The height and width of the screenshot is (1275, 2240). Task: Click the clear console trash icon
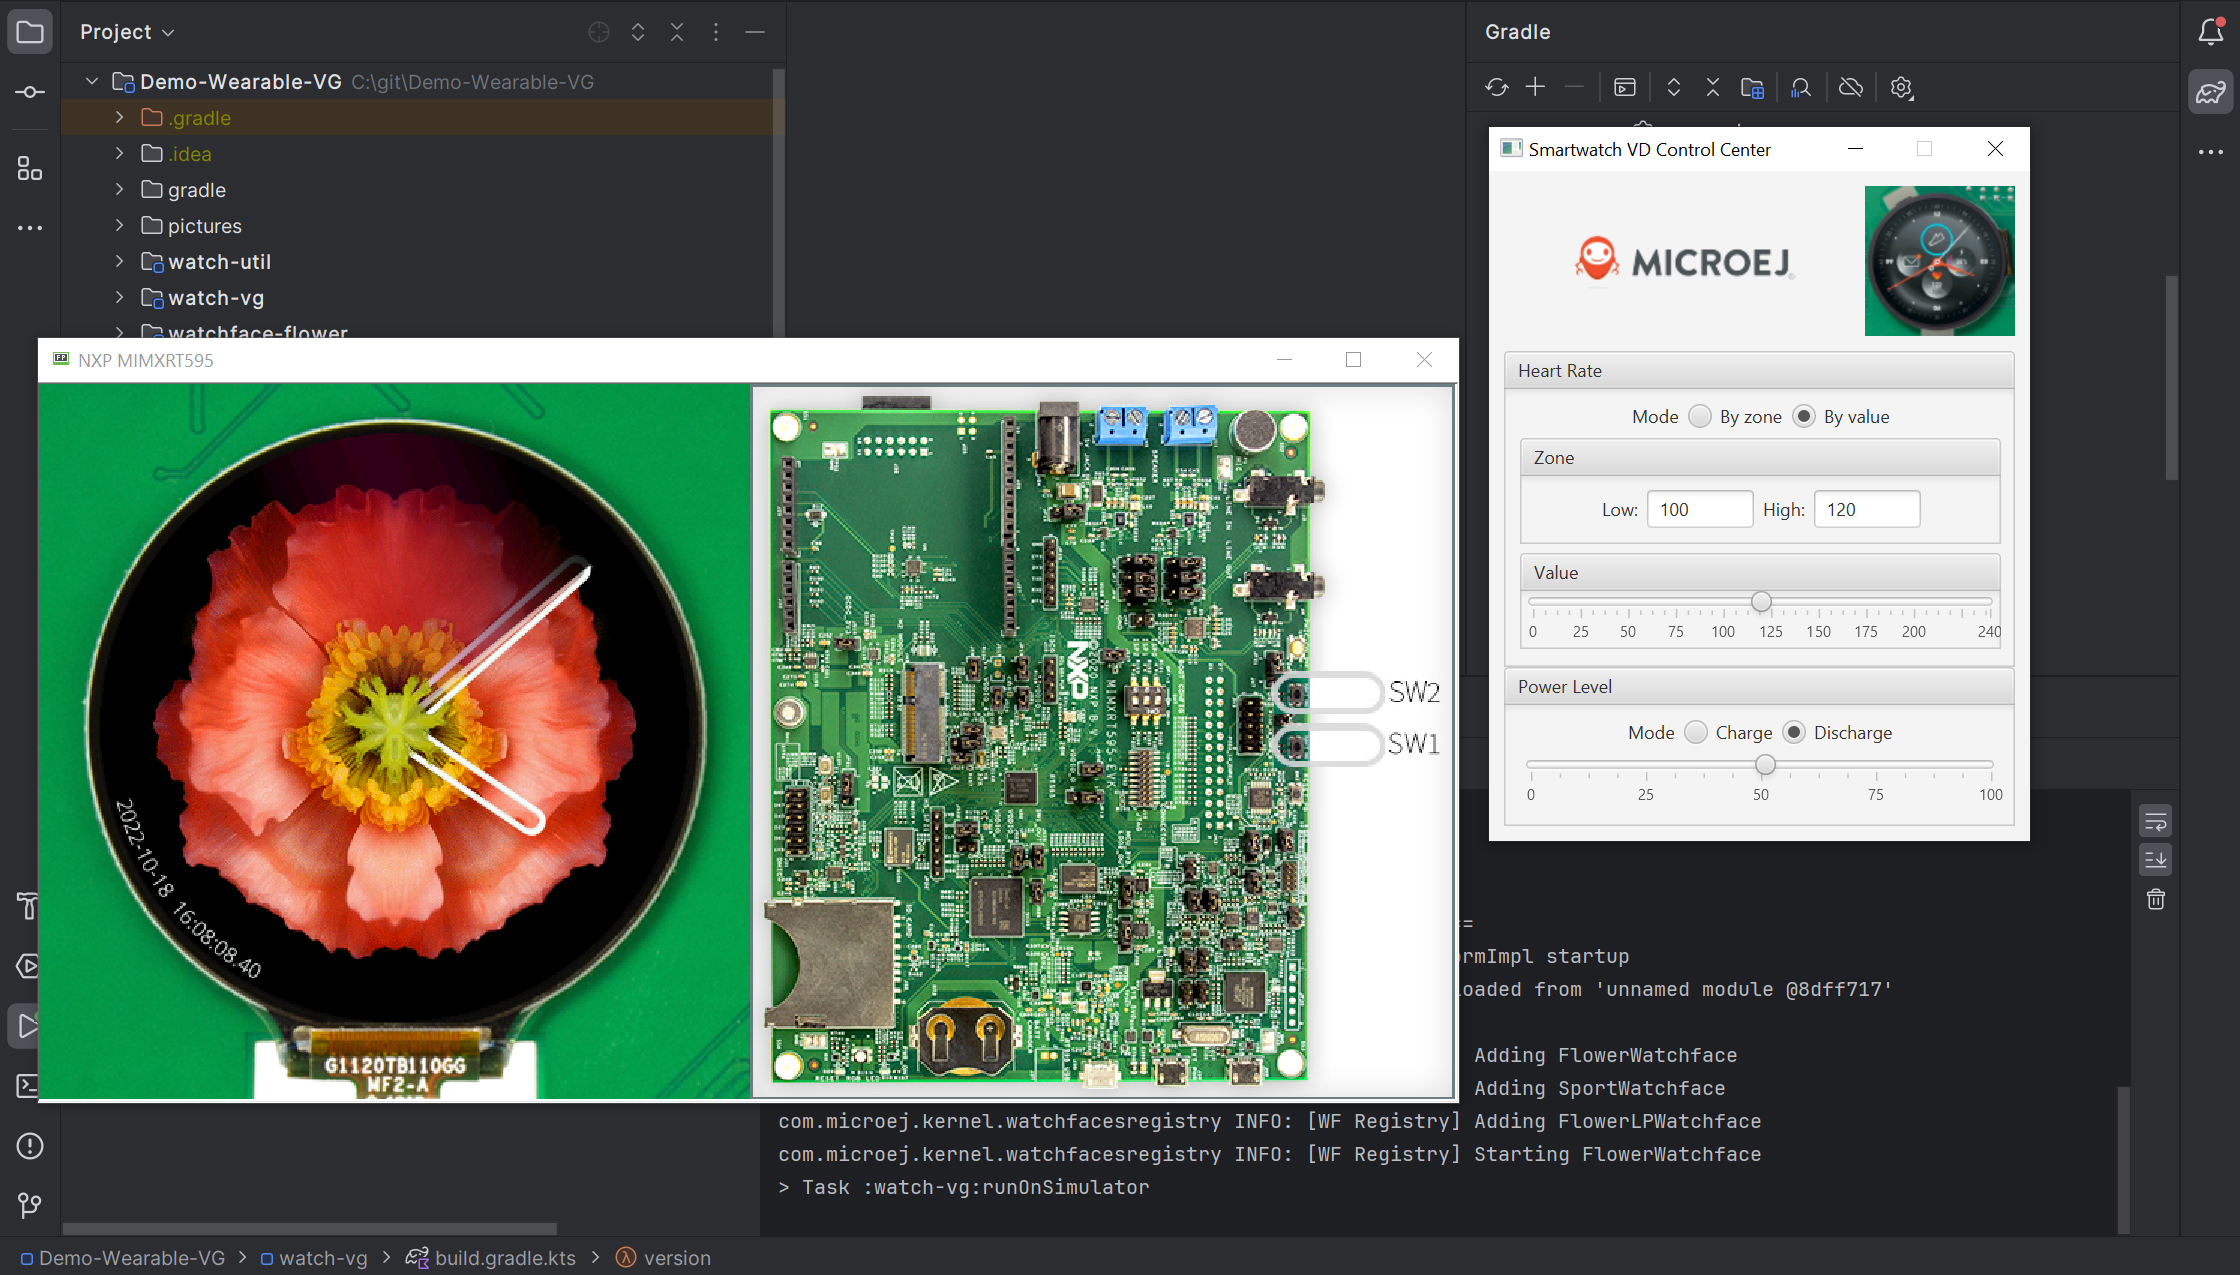(x=2156, y=899)
